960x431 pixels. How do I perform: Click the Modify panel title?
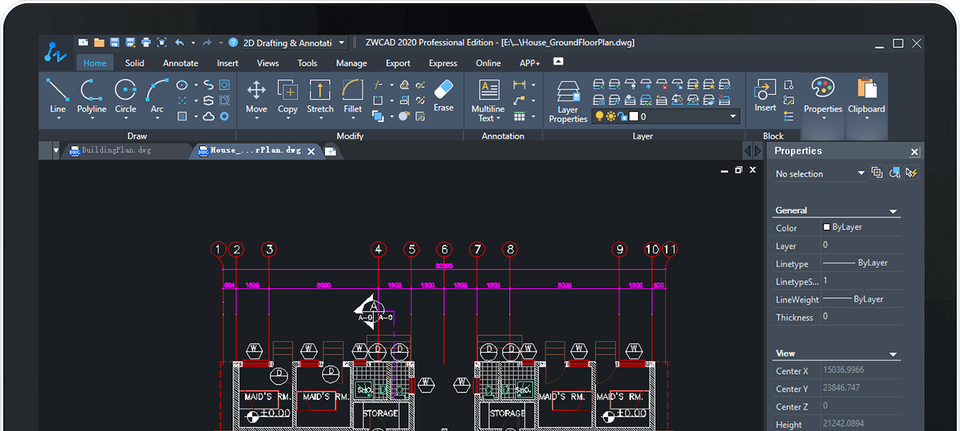coord(350,136)
